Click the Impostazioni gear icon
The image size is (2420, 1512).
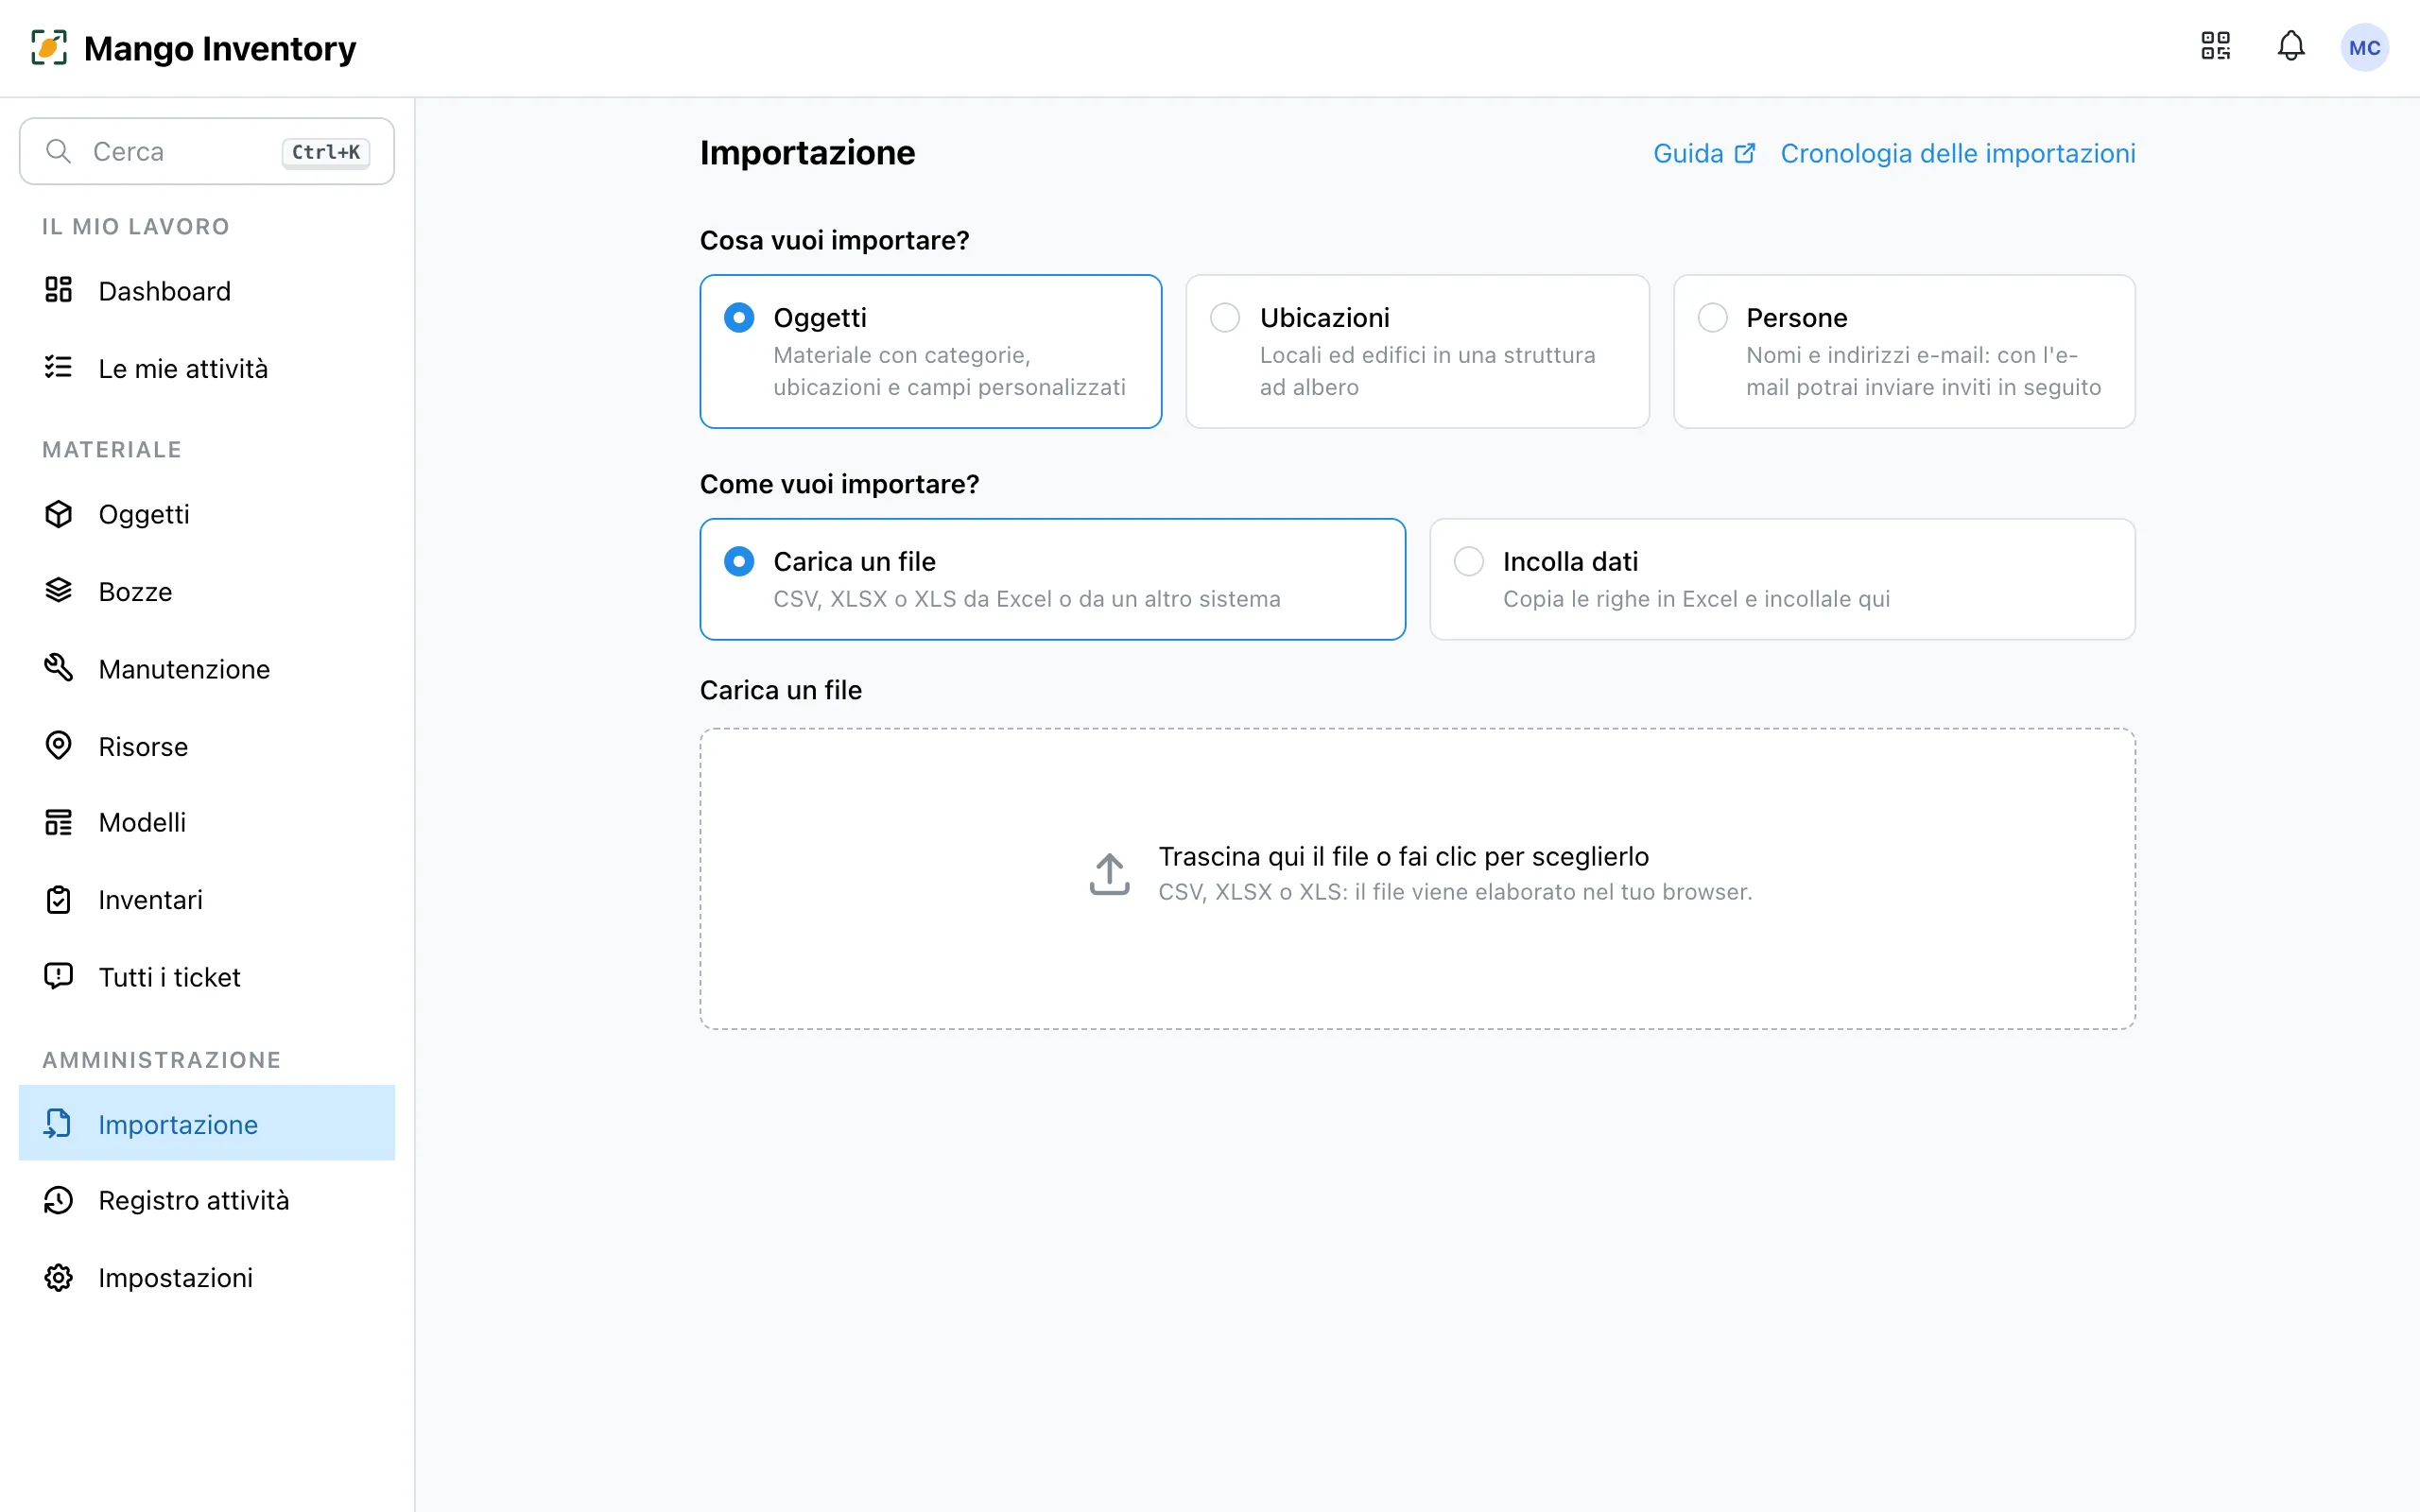(x=59, y=1278)
